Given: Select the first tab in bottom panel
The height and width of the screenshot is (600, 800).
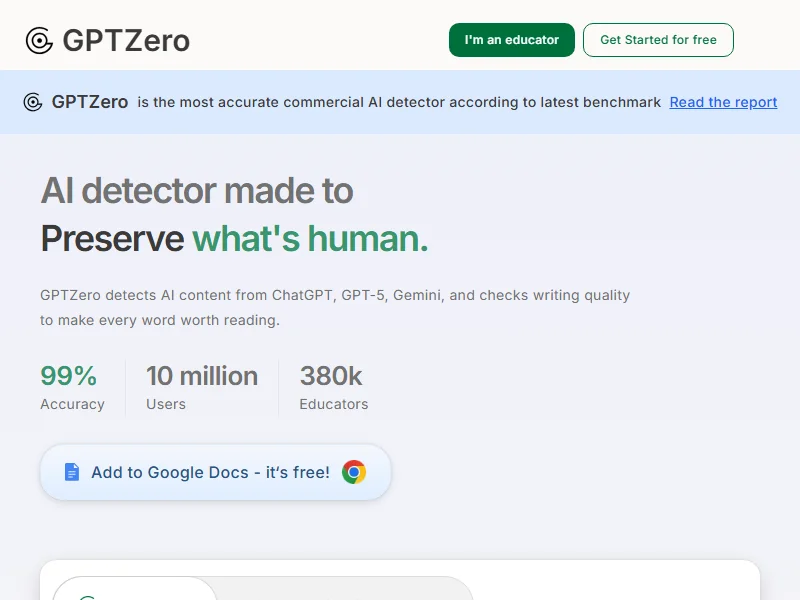Looking at the screenshot, I should tap(135, 590).
